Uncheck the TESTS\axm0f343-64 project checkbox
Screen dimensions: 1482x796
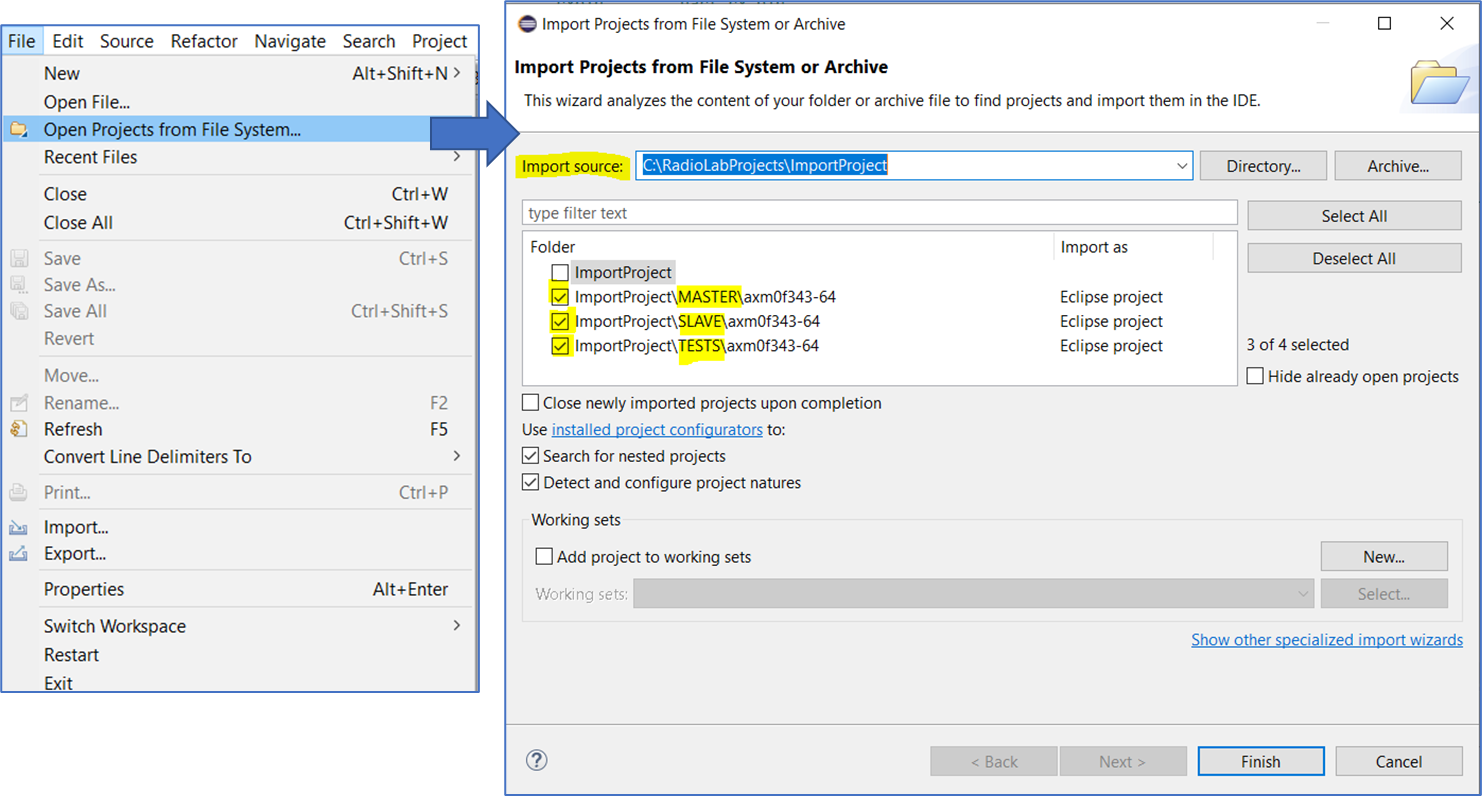pyautogui.click(x=560, y=346)
